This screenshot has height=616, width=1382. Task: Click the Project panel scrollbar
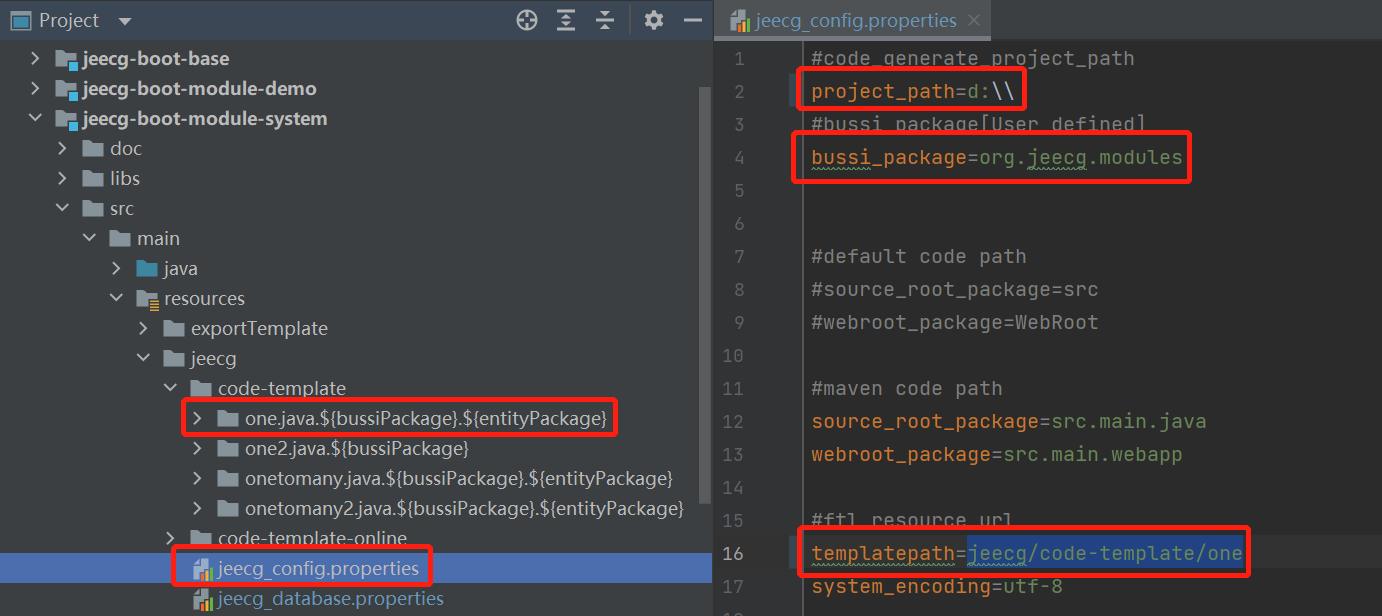coord(705,295)
